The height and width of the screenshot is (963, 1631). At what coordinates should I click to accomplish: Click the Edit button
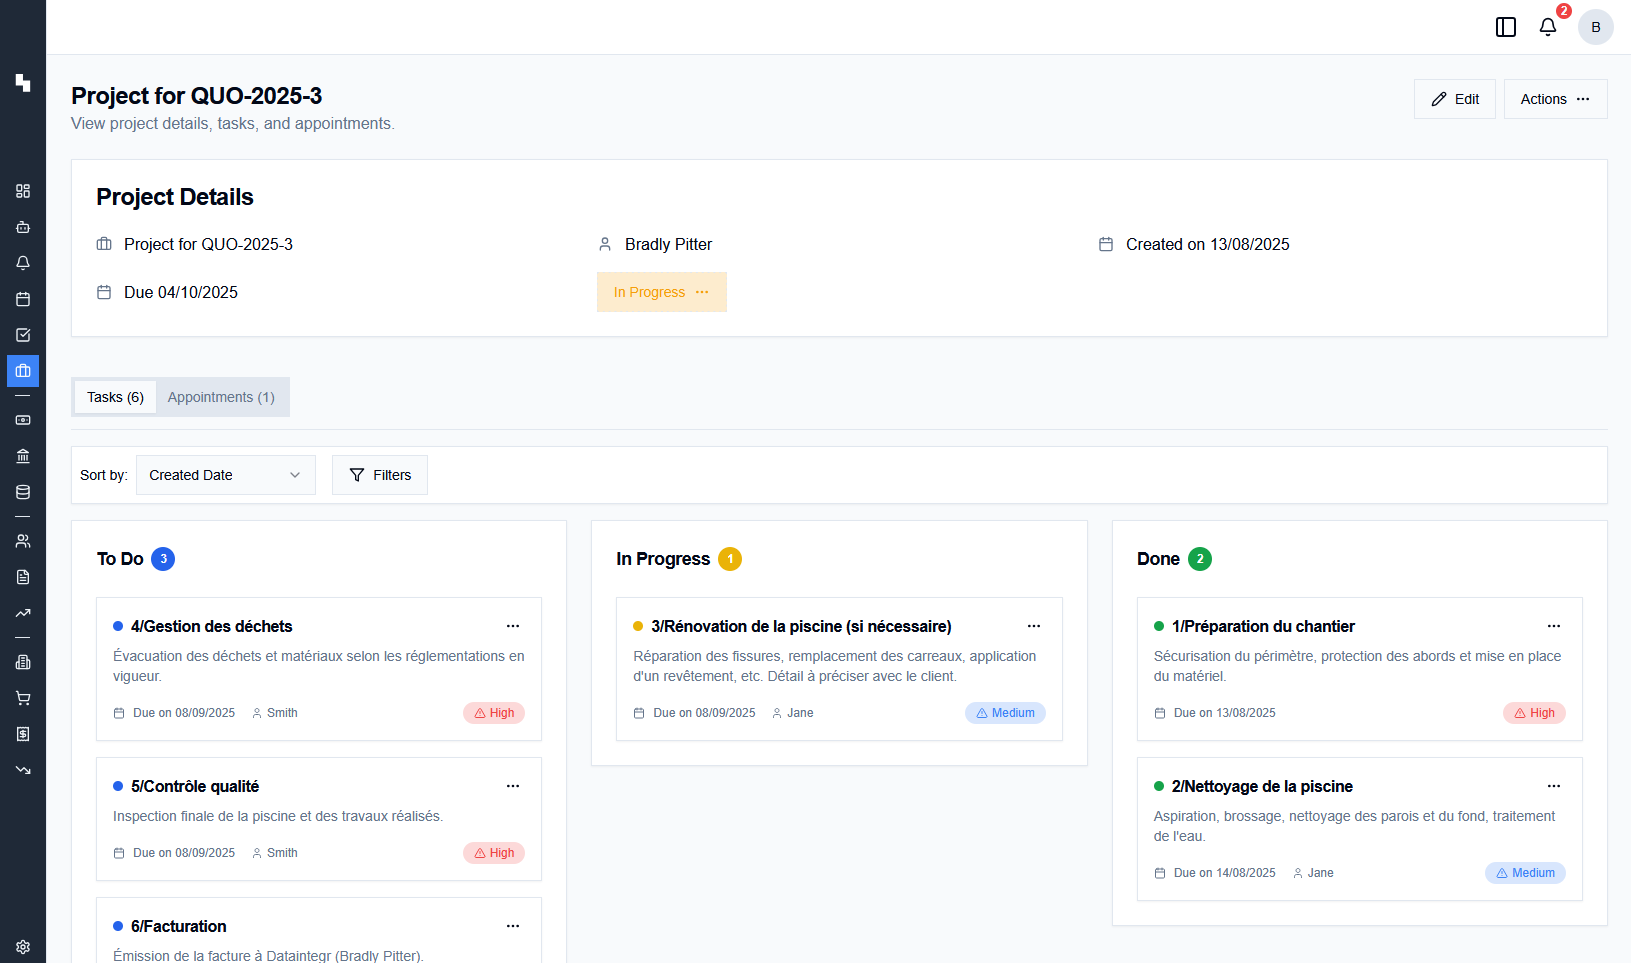tap(1454, 99)
